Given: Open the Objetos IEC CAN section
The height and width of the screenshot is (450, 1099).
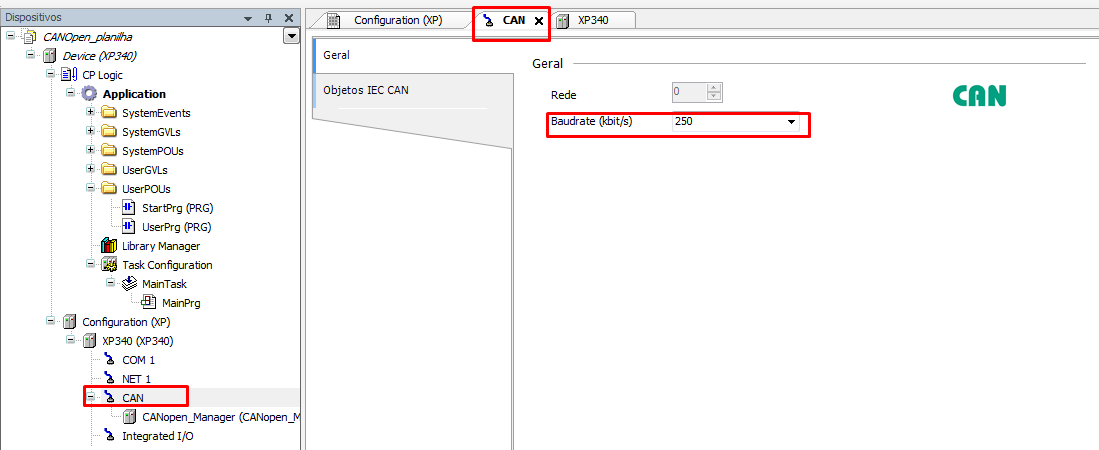Looking at the screenshot, I should 366,90.
